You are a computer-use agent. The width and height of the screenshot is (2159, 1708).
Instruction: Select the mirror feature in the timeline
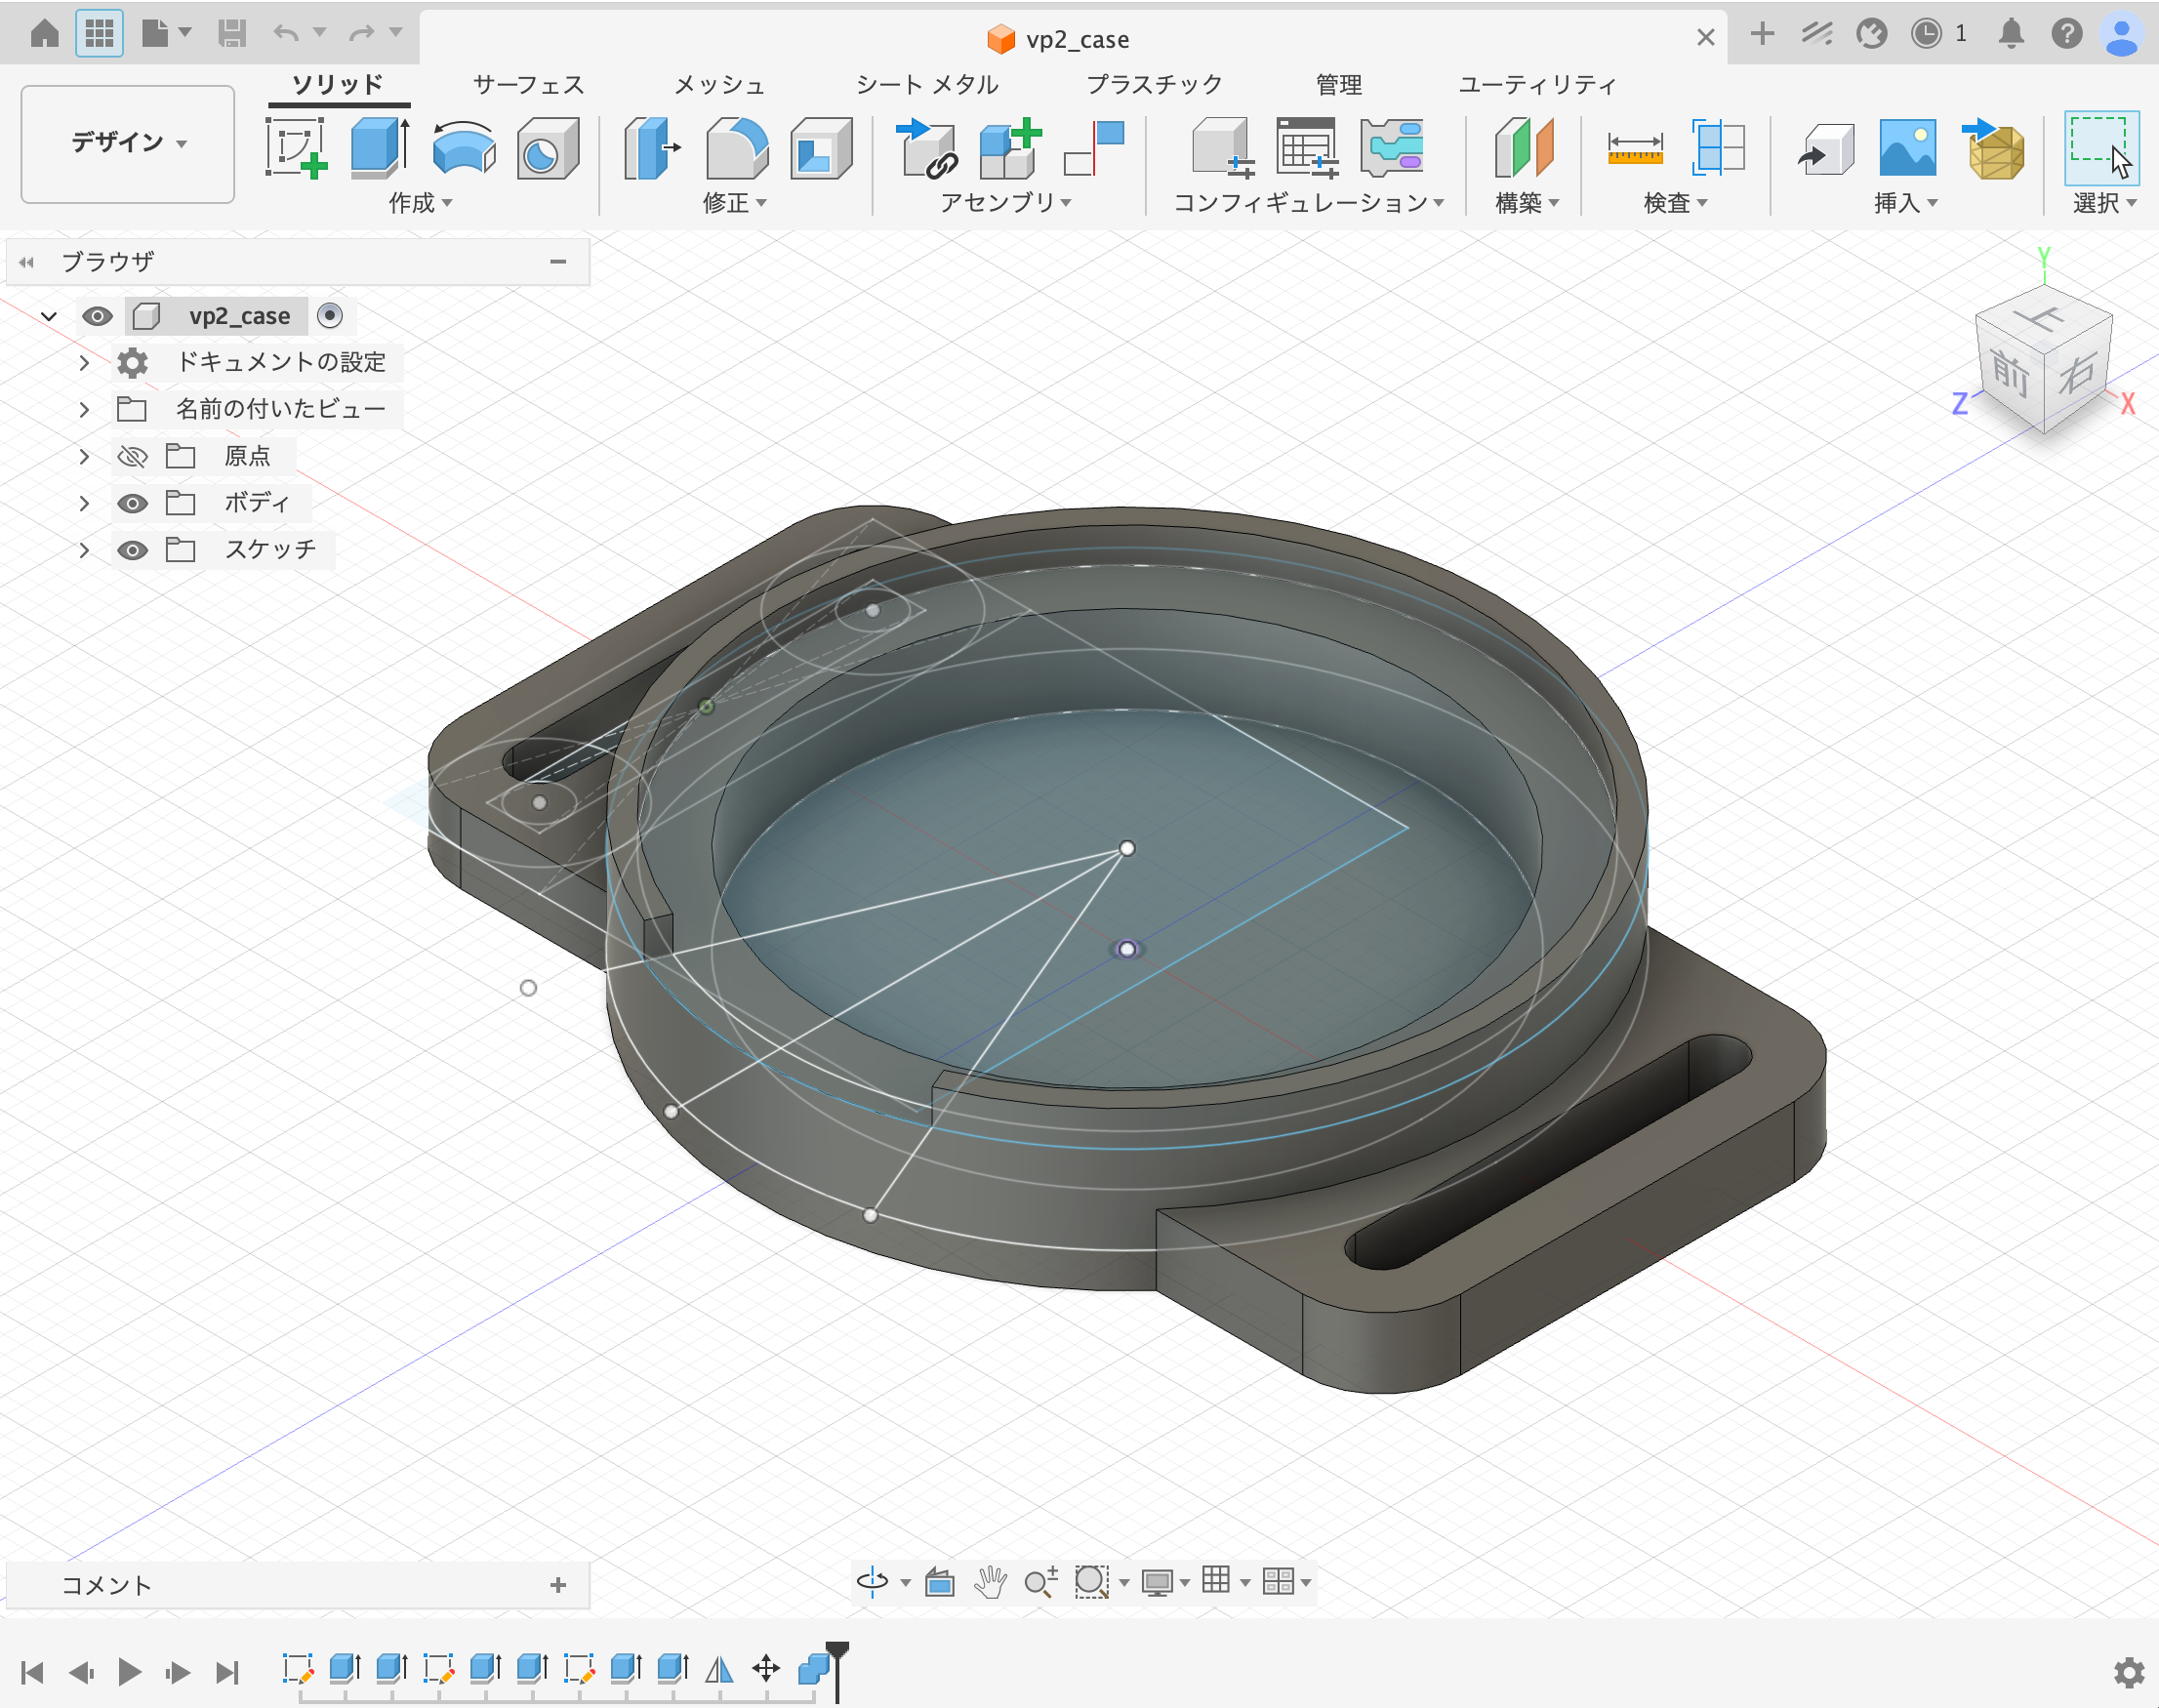tap(720, 1669)
